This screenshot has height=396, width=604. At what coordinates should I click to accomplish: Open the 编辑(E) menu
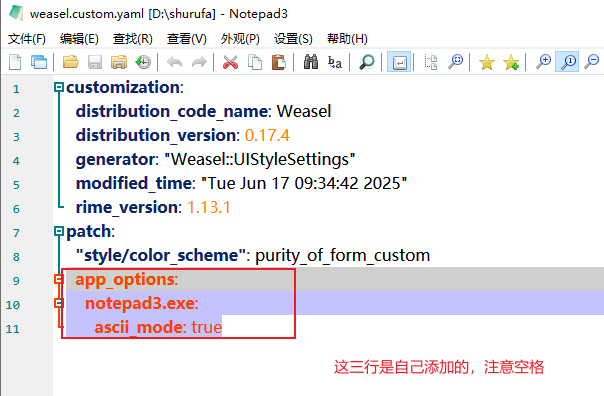pos(79,39)
